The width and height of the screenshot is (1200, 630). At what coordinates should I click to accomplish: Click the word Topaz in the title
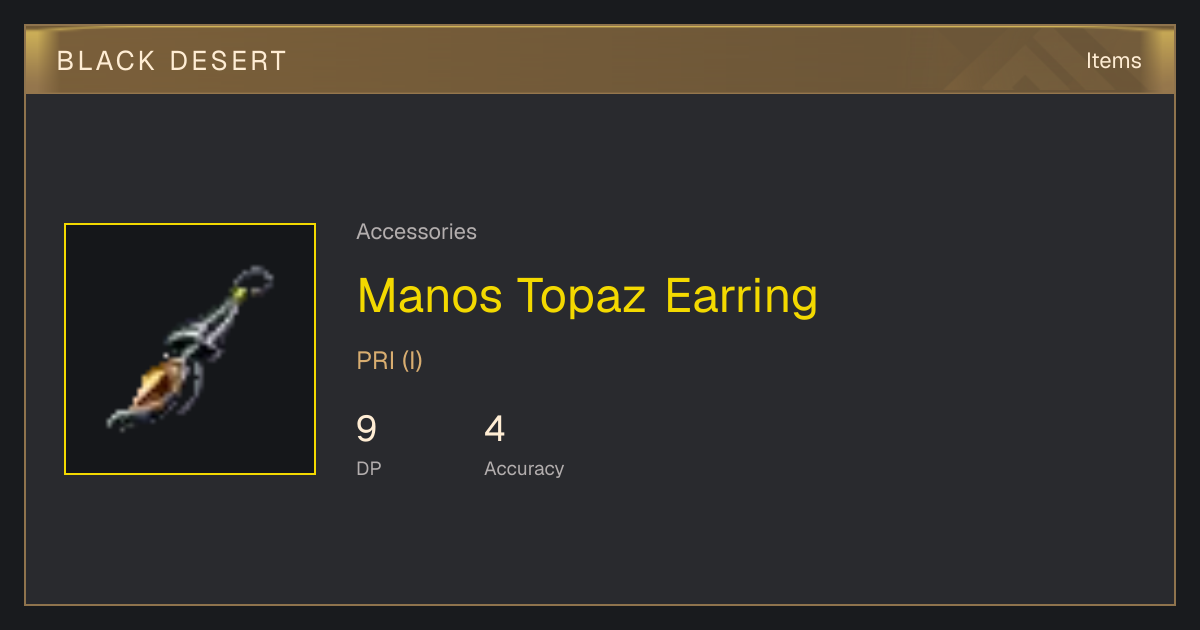(x=581, y=297)
